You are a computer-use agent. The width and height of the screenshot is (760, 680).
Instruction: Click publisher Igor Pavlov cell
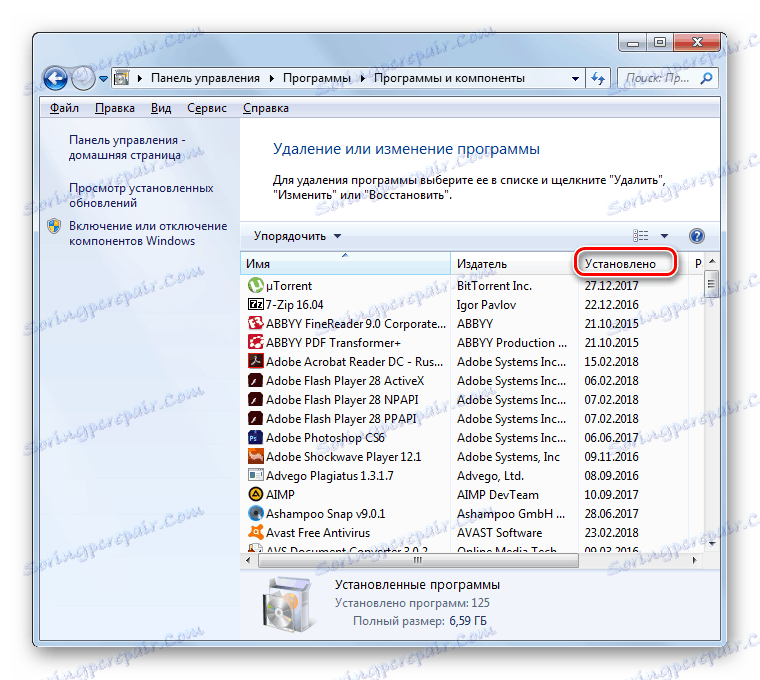tap(486, 305)
